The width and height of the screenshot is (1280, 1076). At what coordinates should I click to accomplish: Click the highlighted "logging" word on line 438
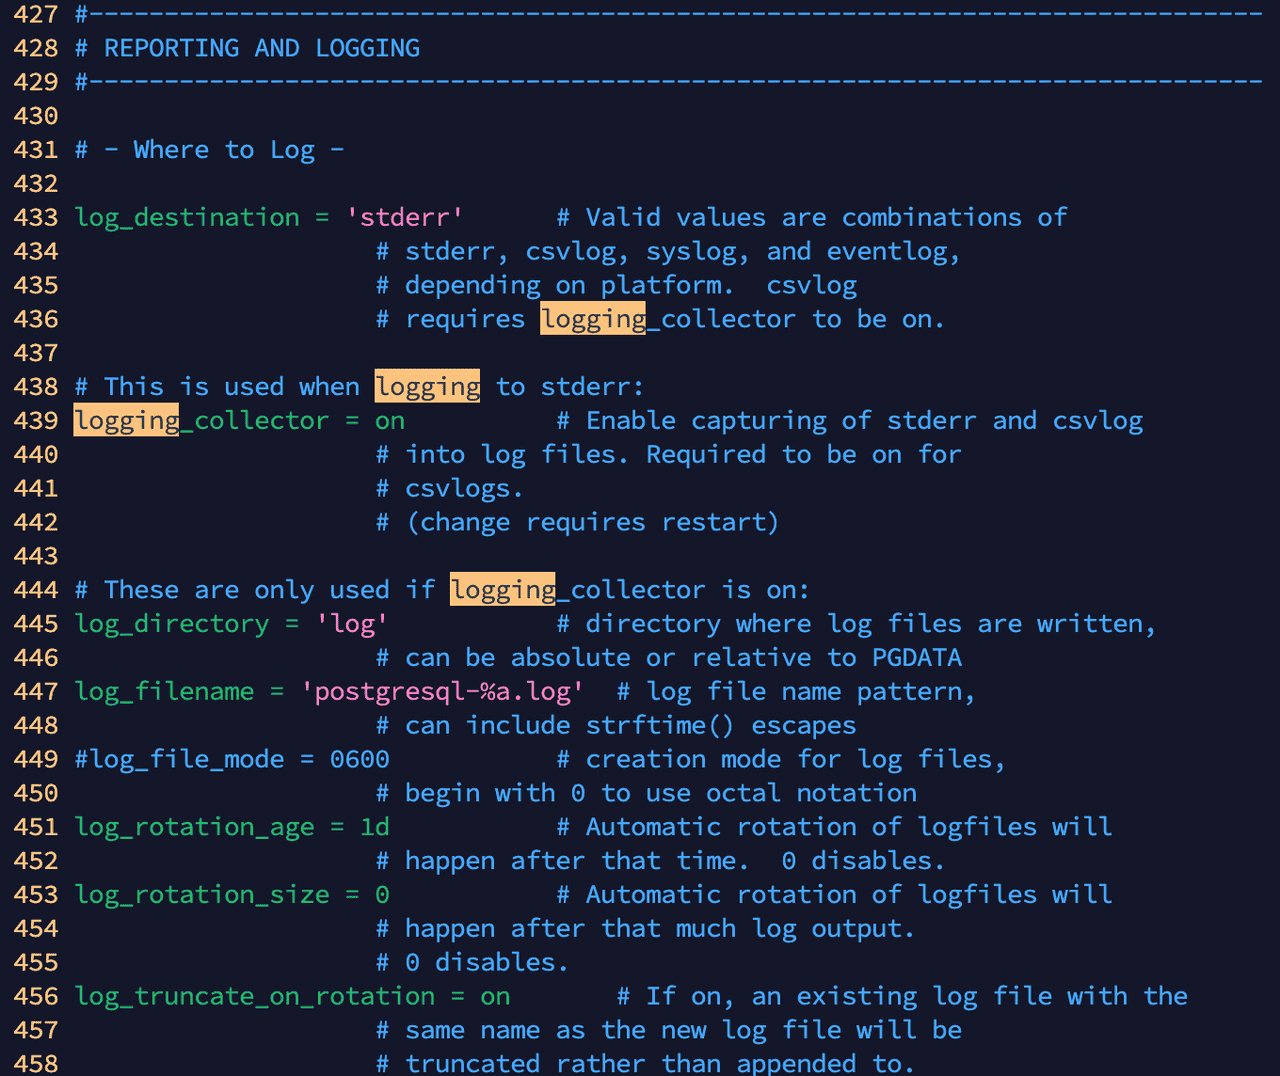point(427,386)
